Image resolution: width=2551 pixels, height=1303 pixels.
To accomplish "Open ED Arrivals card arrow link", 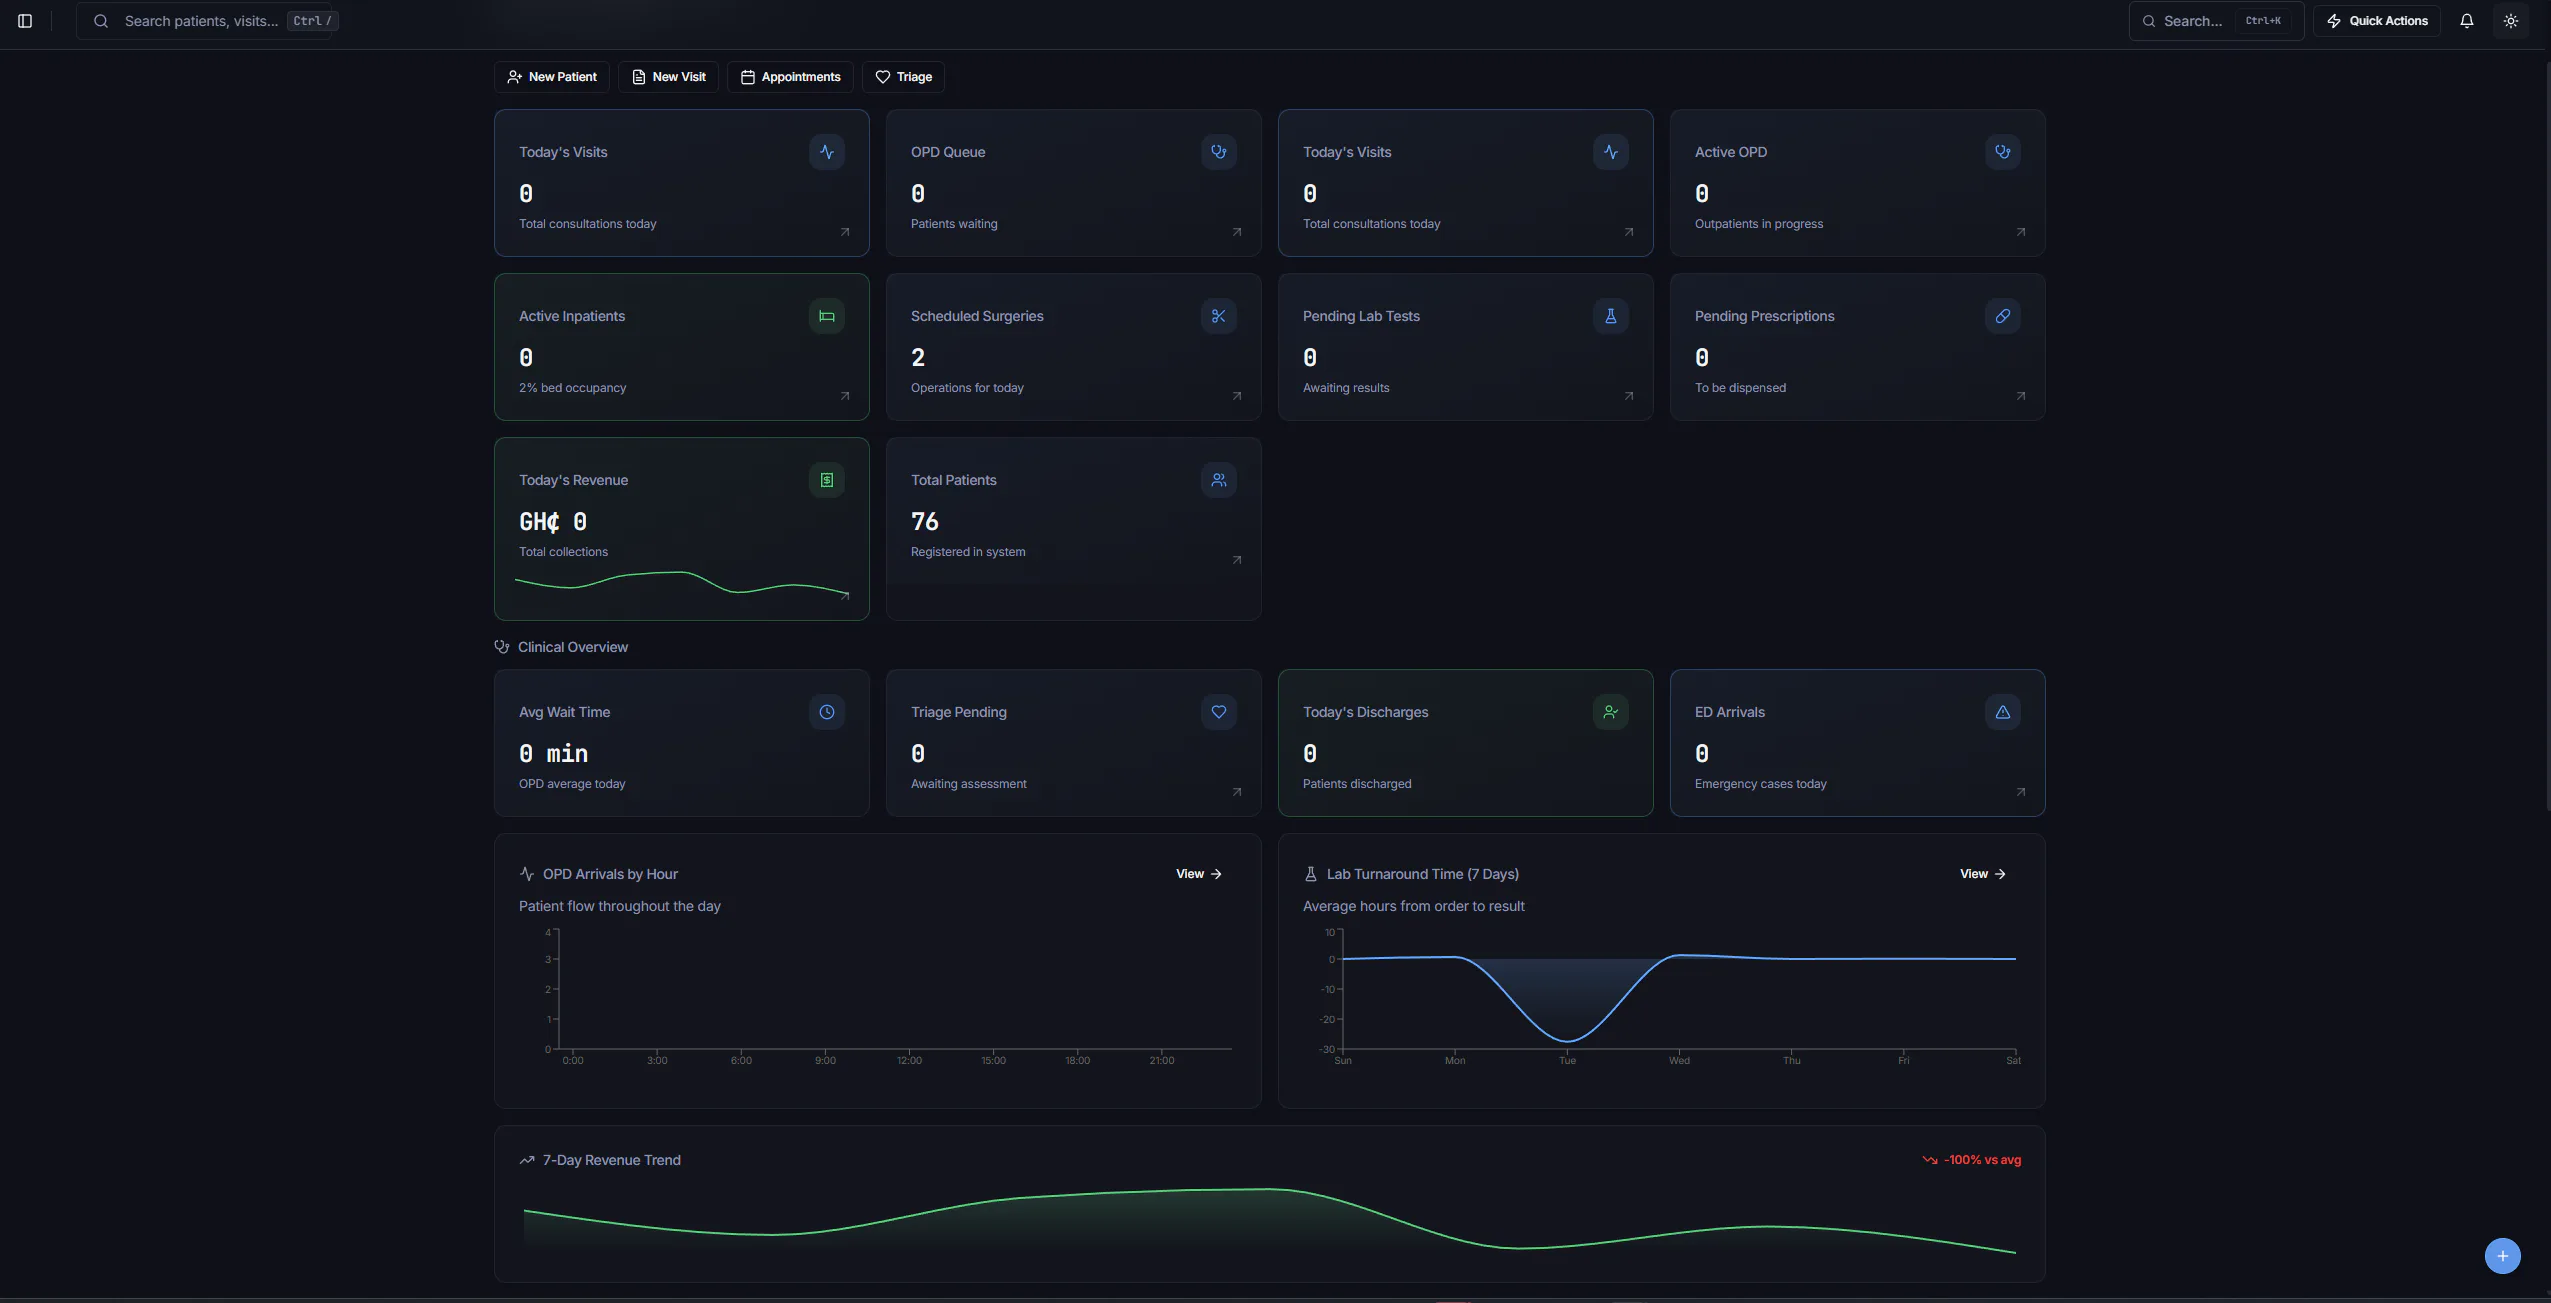I will coord(2021,792).
